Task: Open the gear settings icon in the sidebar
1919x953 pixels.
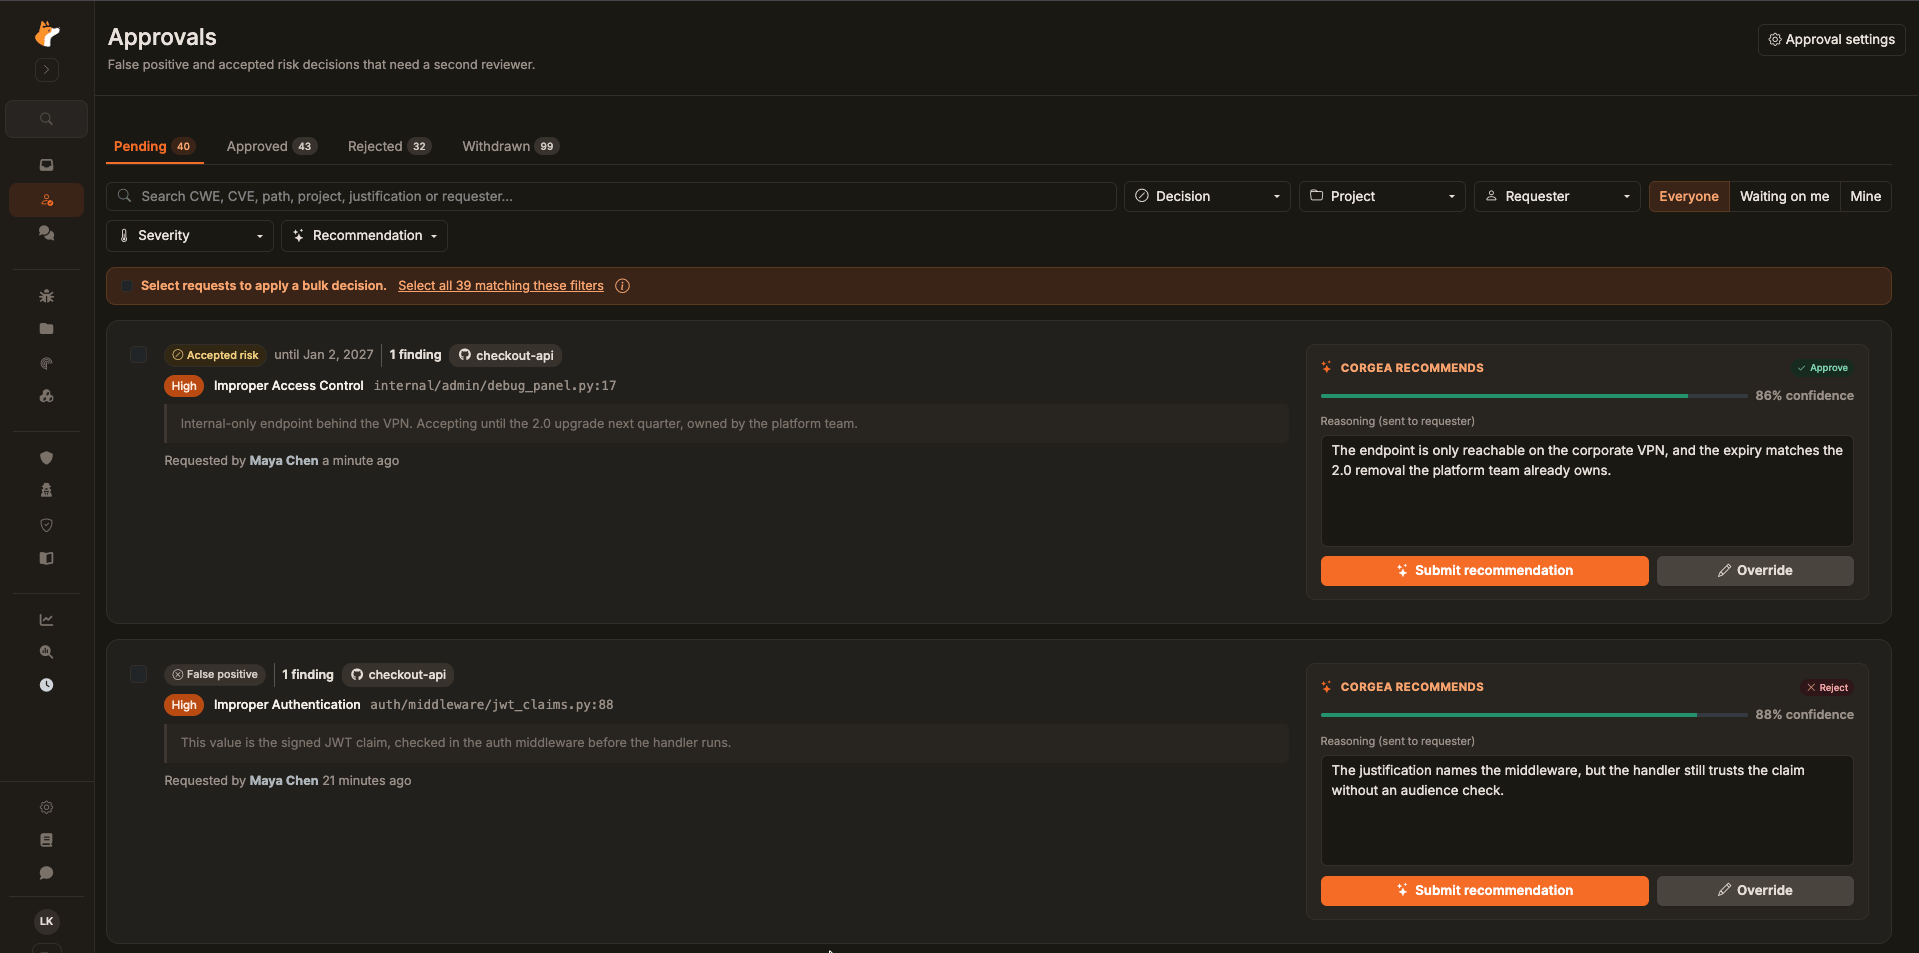Action: (x=46, y=807)
